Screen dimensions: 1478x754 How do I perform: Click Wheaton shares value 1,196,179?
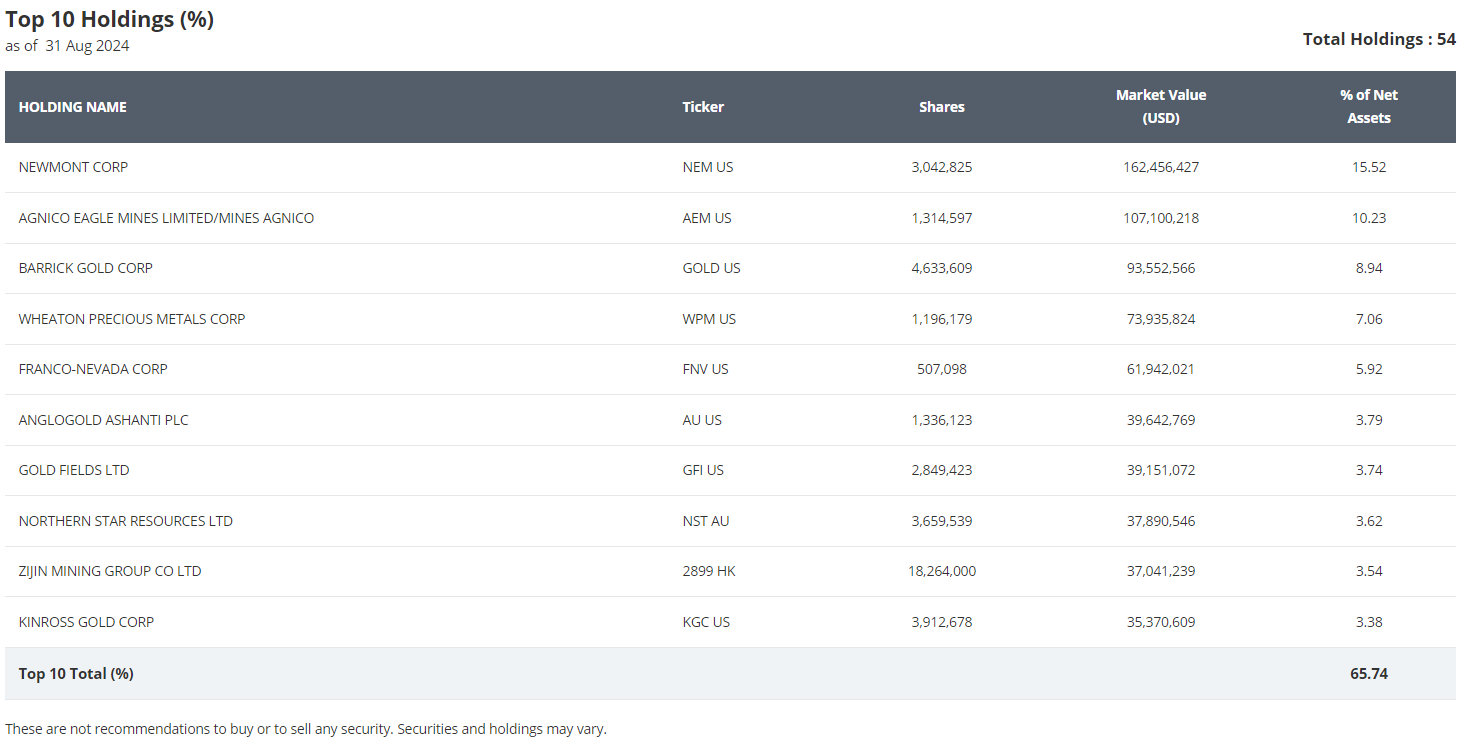942,319
